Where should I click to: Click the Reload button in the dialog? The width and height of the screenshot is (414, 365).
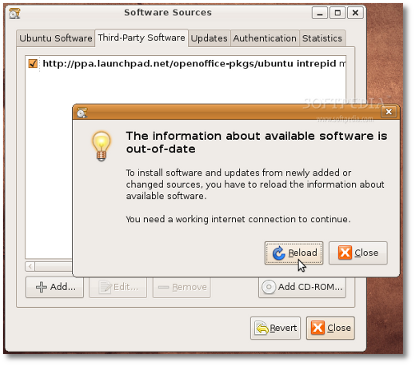click(x=294, y=253)
